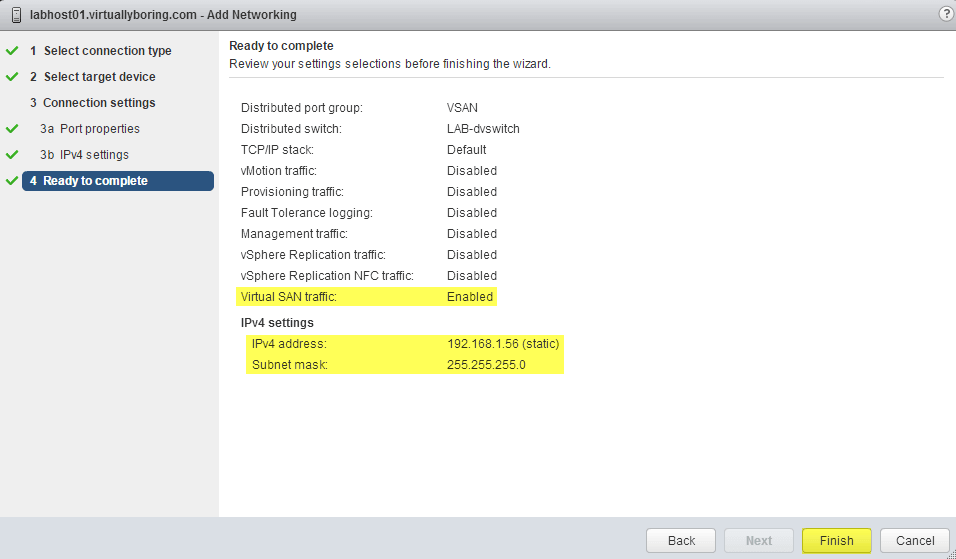Click the 'IPv4 settings' section heading
The width and height of the screenshot is (956, 559).
click(277, 323)
